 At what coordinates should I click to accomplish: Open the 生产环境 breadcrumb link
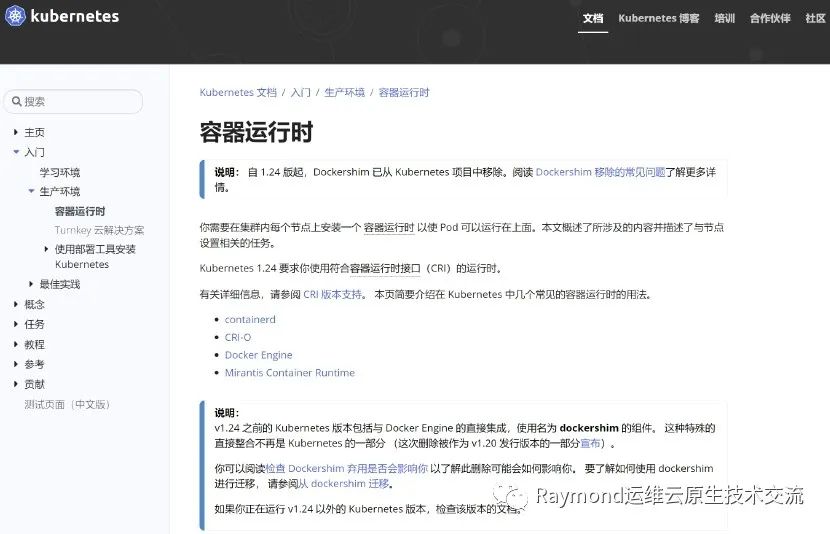pyautogui.click(x=345, y=92)
